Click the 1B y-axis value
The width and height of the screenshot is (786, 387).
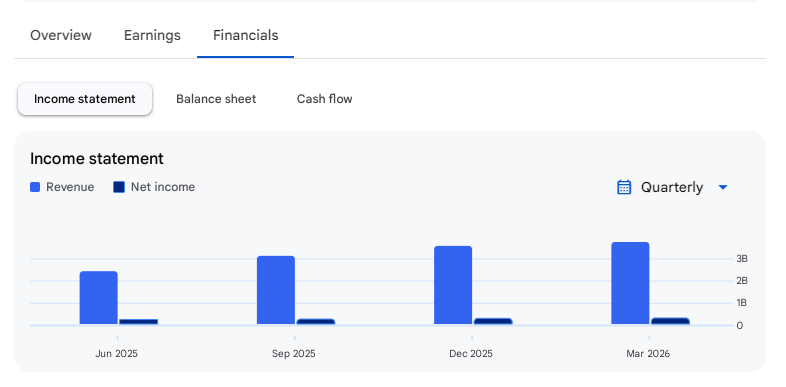pos(742,303)
